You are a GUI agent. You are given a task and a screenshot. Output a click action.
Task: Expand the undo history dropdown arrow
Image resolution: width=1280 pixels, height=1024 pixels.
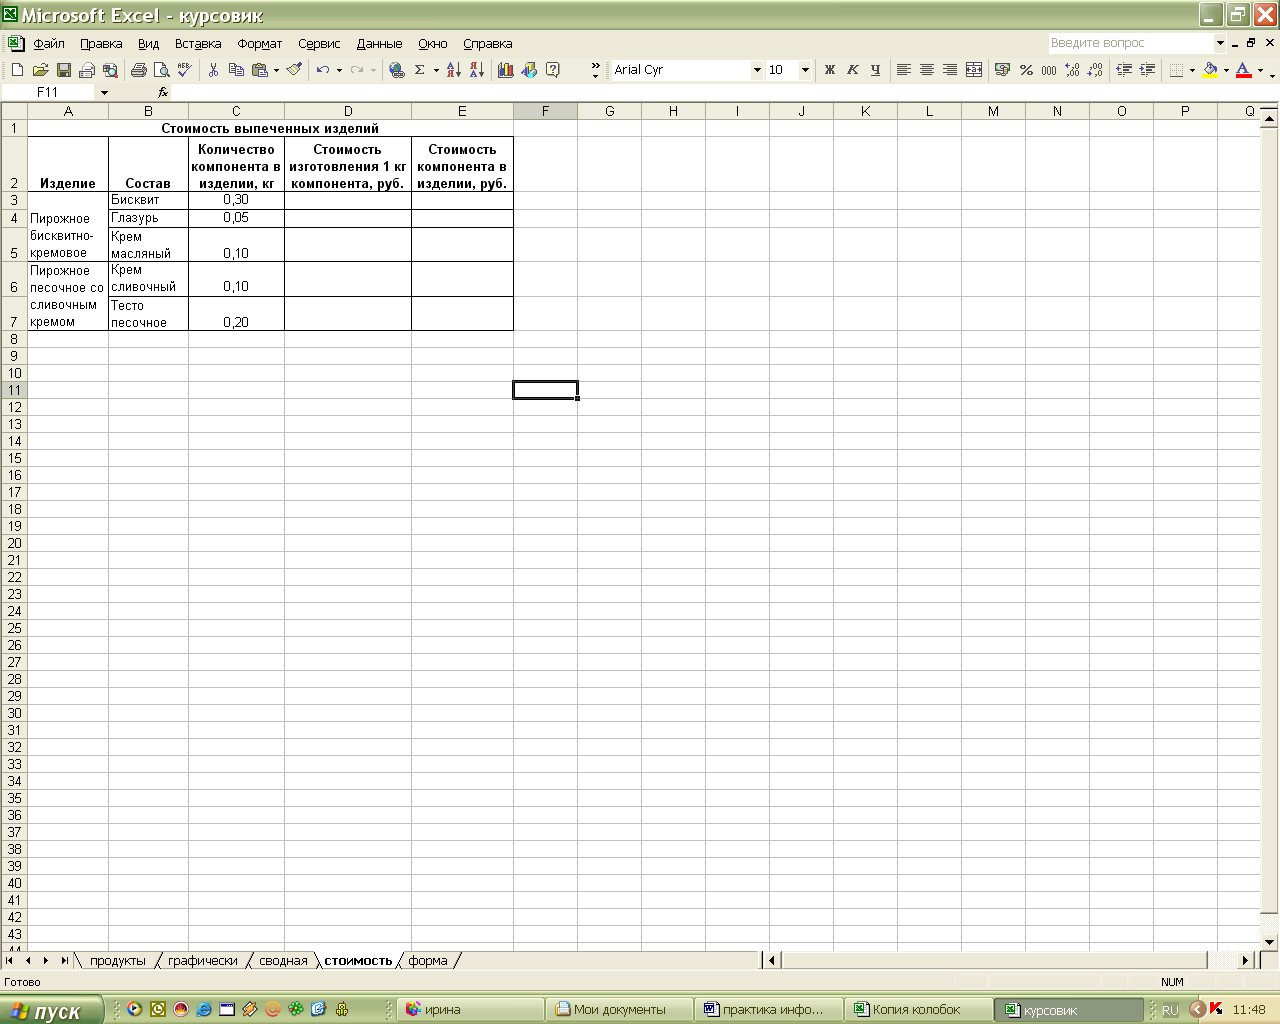[x=339, y=70]
